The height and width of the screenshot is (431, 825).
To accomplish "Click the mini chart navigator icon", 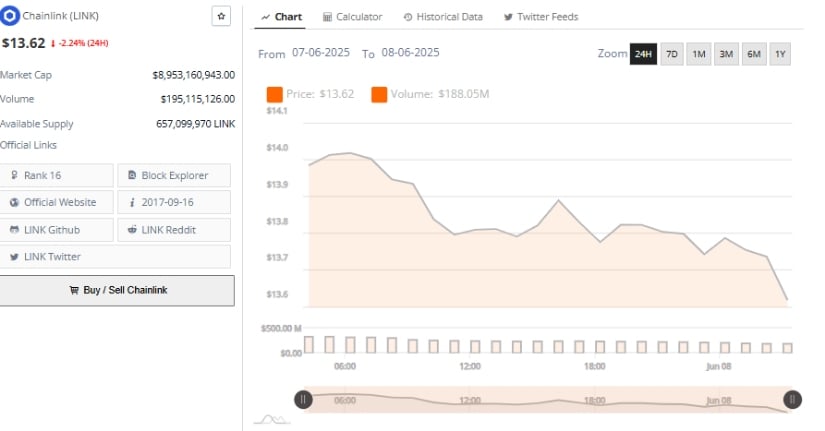I will 271,419.
